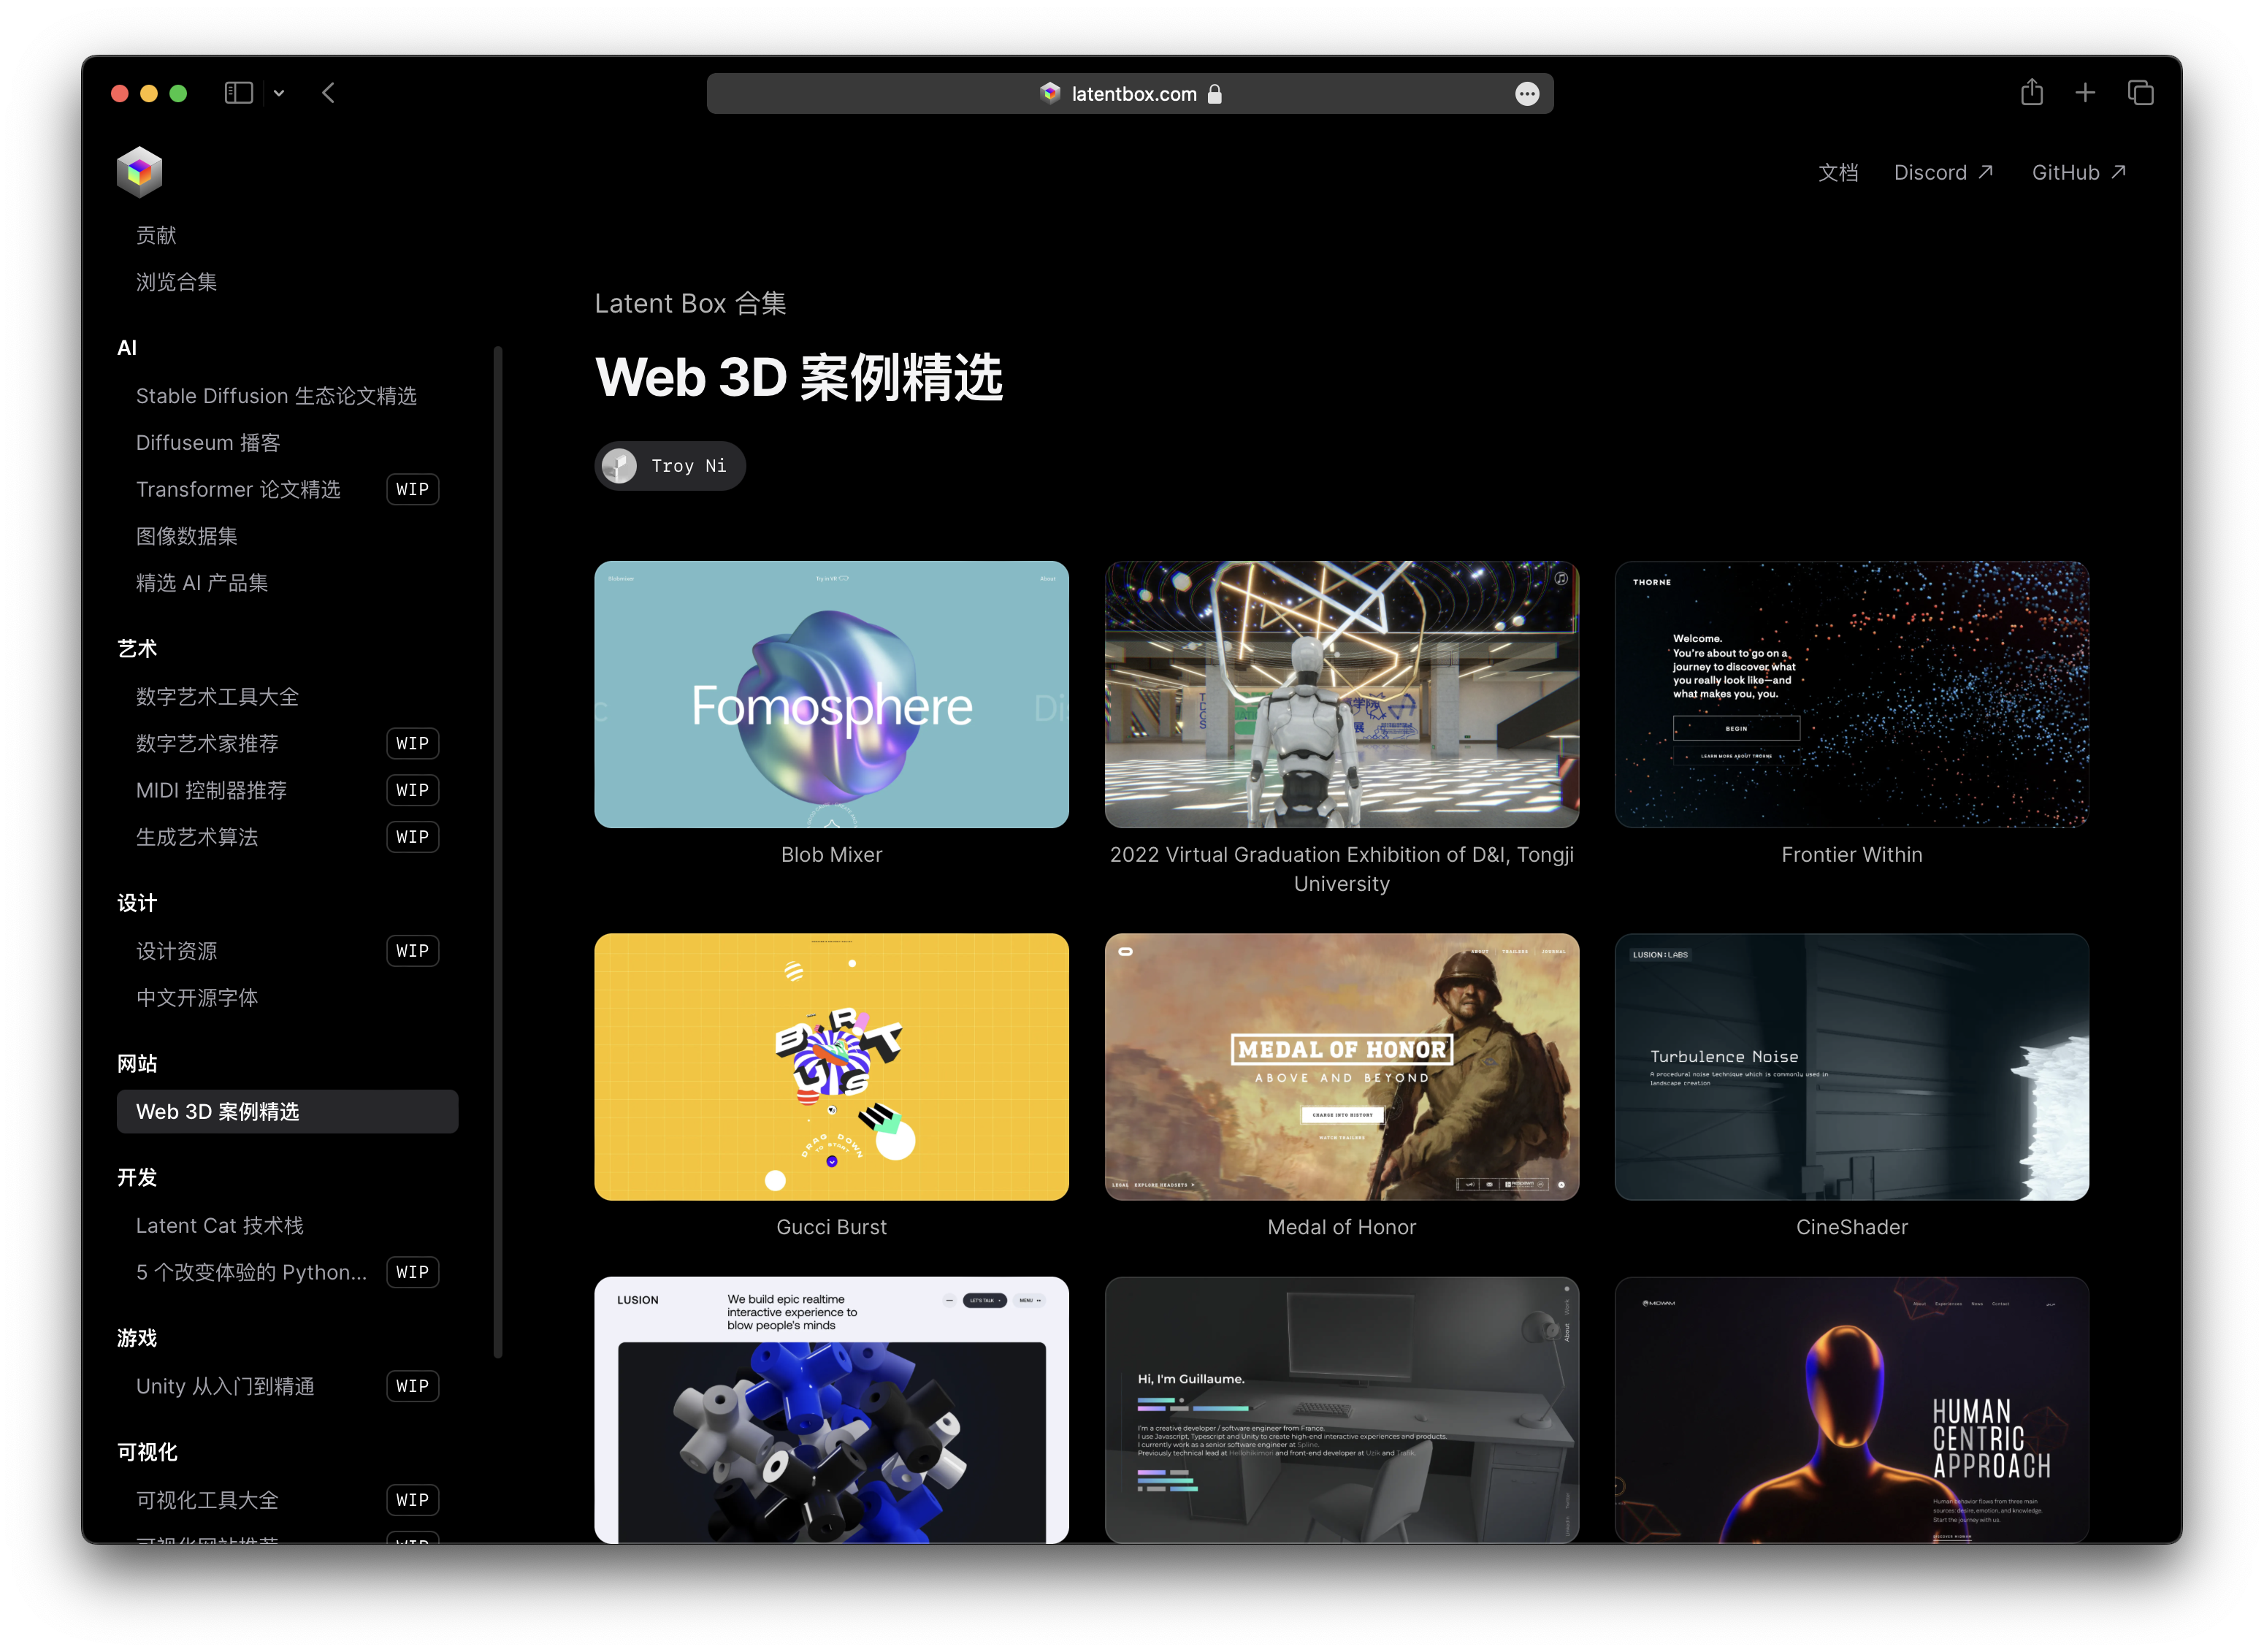Viewport: 2264px width, 1652px height.
Task: Open the Discord external link
Action: tap(1943, 173)
